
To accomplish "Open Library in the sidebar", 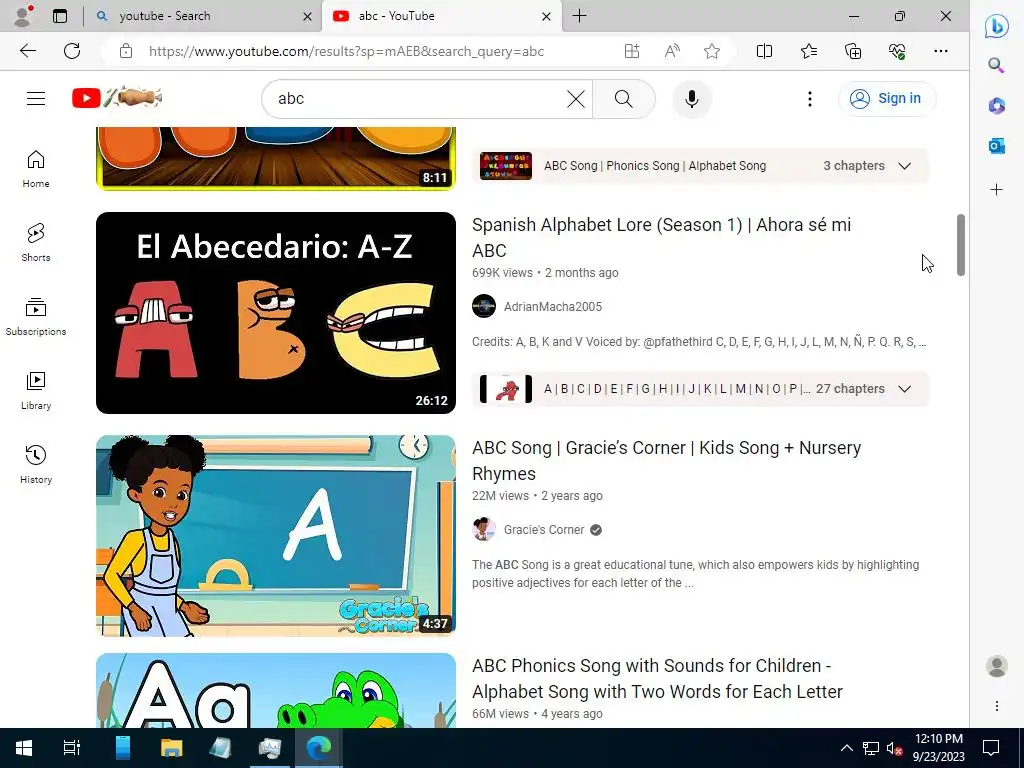I will (x=36, y=390).
